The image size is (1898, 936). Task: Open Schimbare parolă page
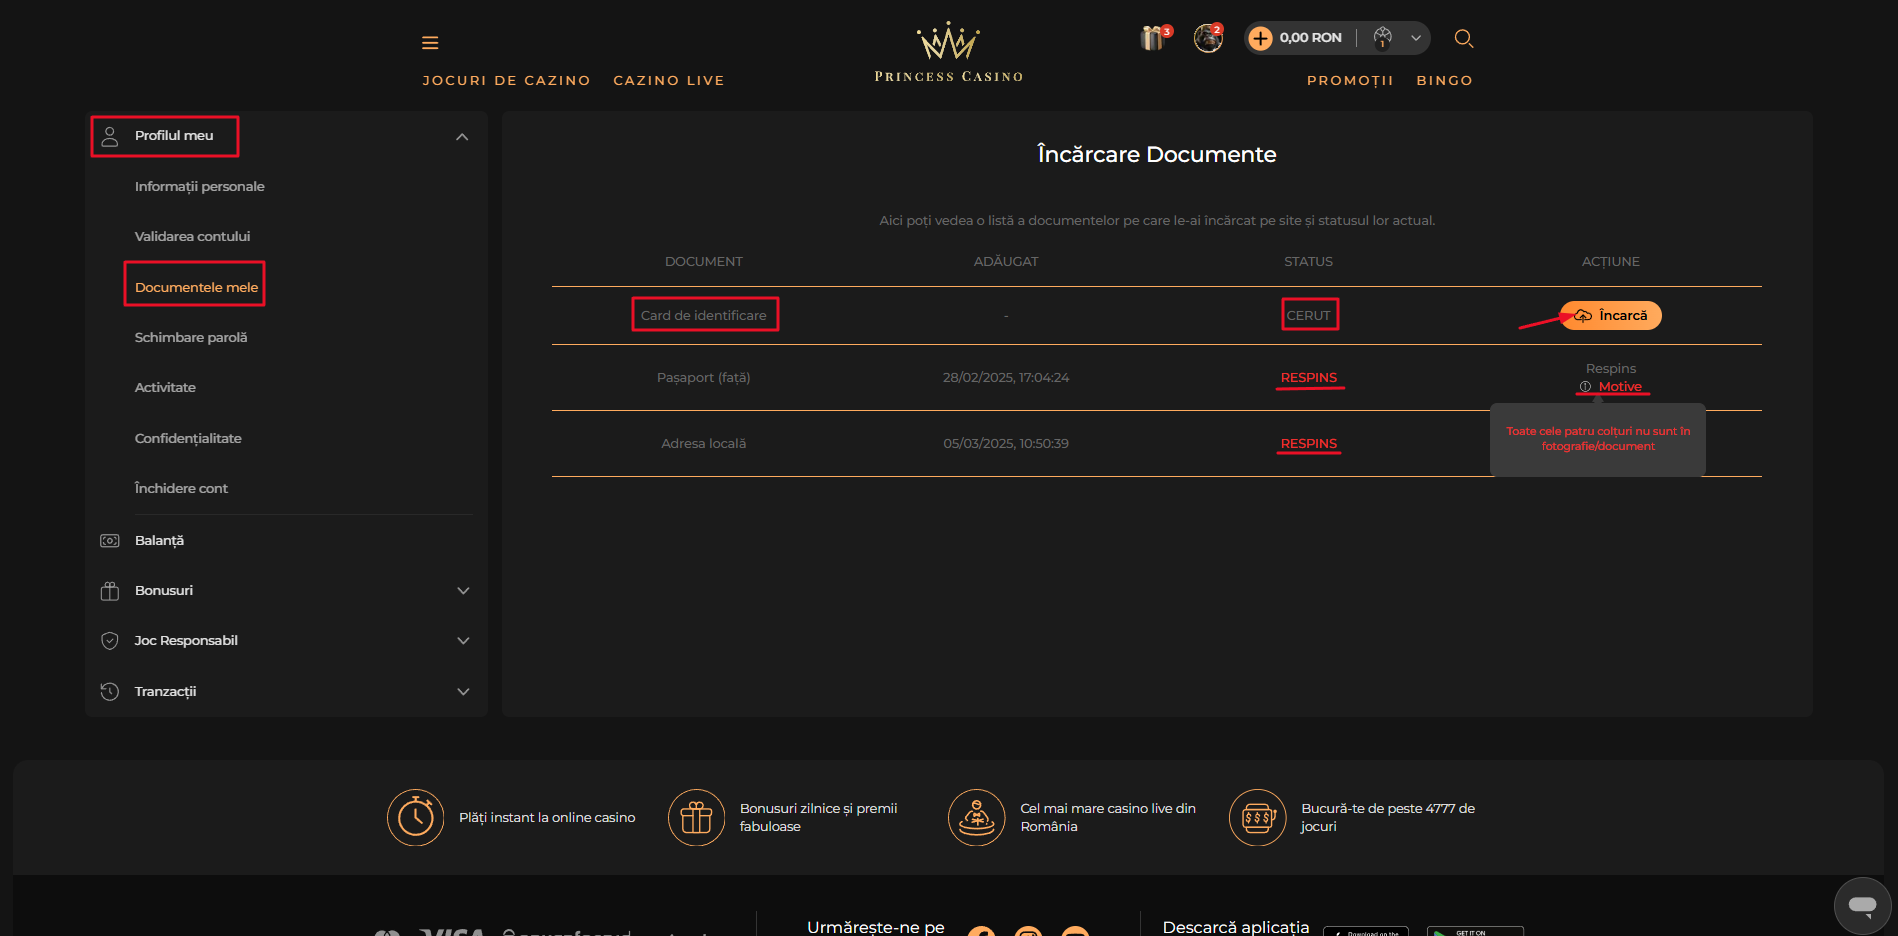(x=191, y=338)
